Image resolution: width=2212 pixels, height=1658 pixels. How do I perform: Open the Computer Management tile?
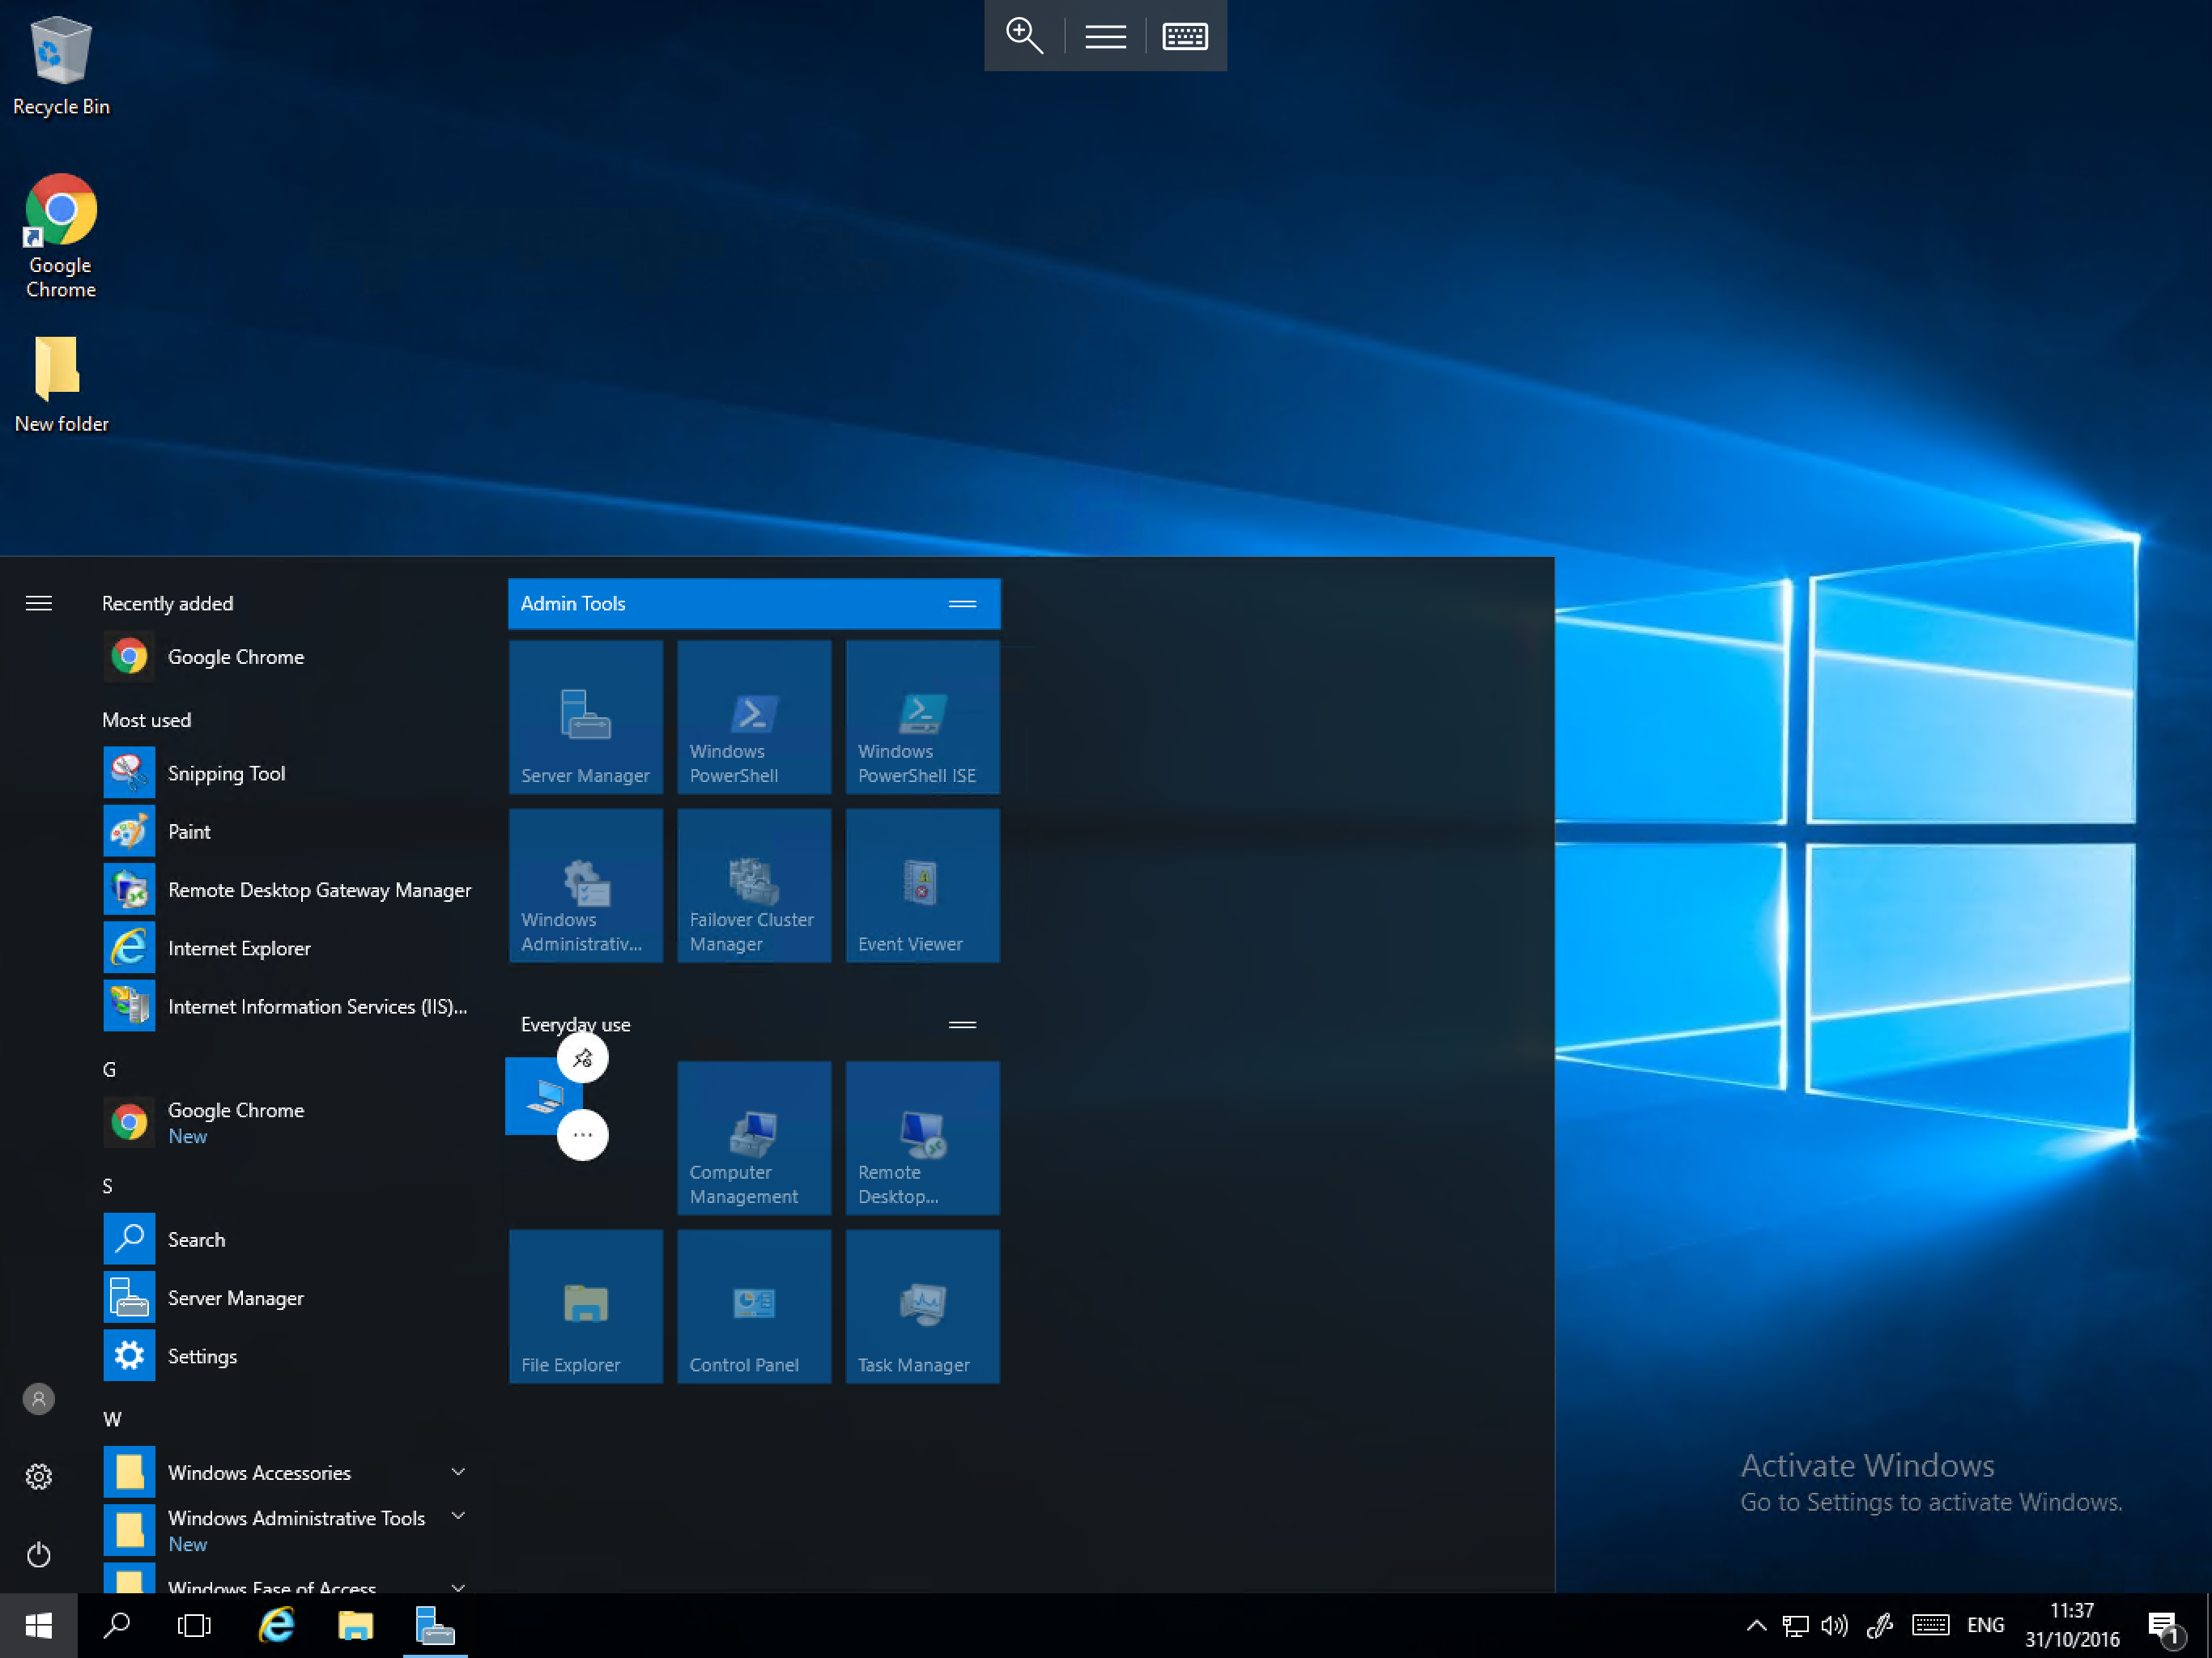(754, 1138)
